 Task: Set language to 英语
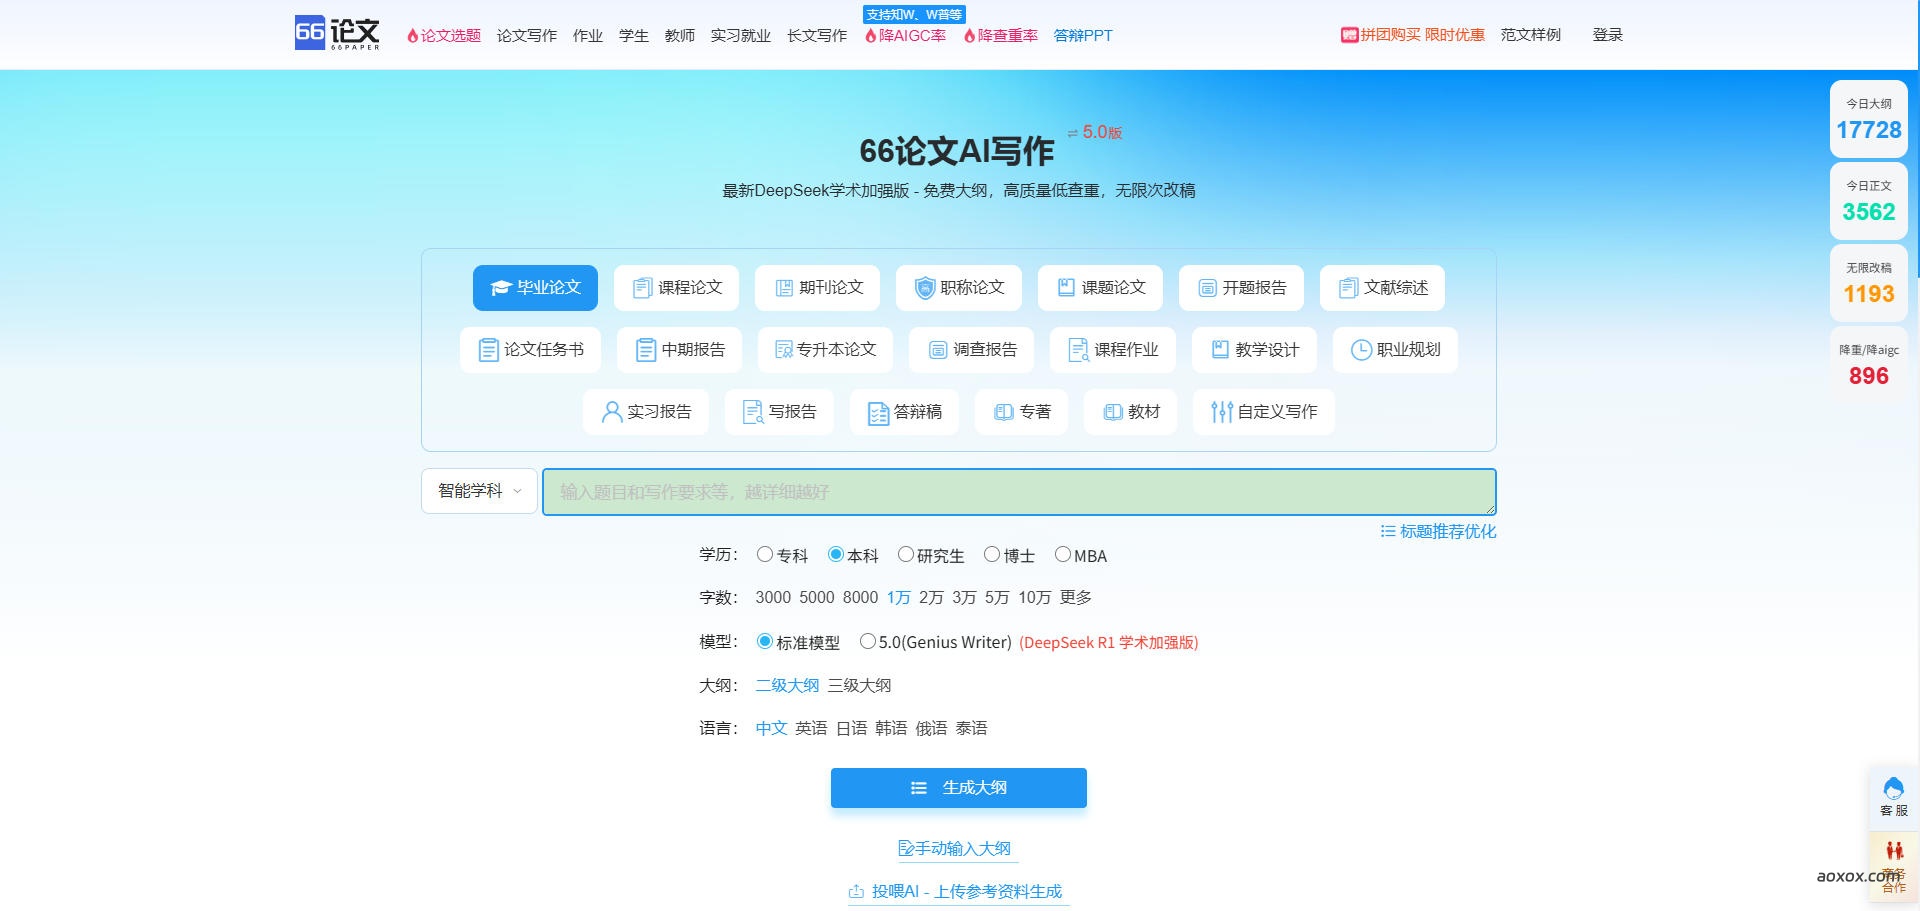(x=811, y=728)
